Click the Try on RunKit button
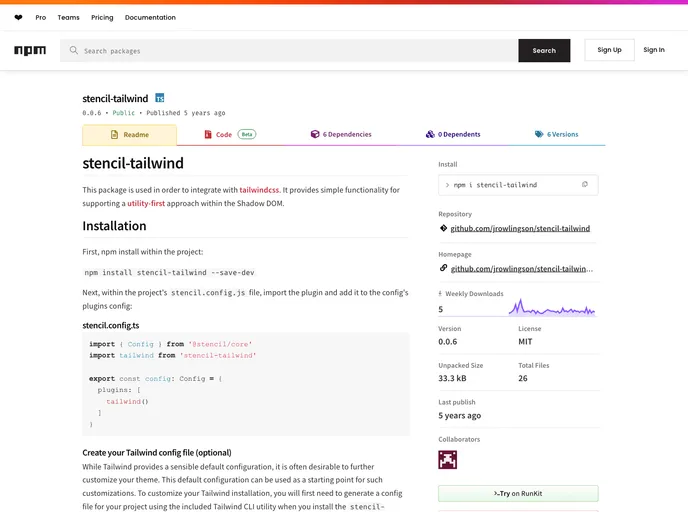This screenshot has width=688, height=512. 518,494
